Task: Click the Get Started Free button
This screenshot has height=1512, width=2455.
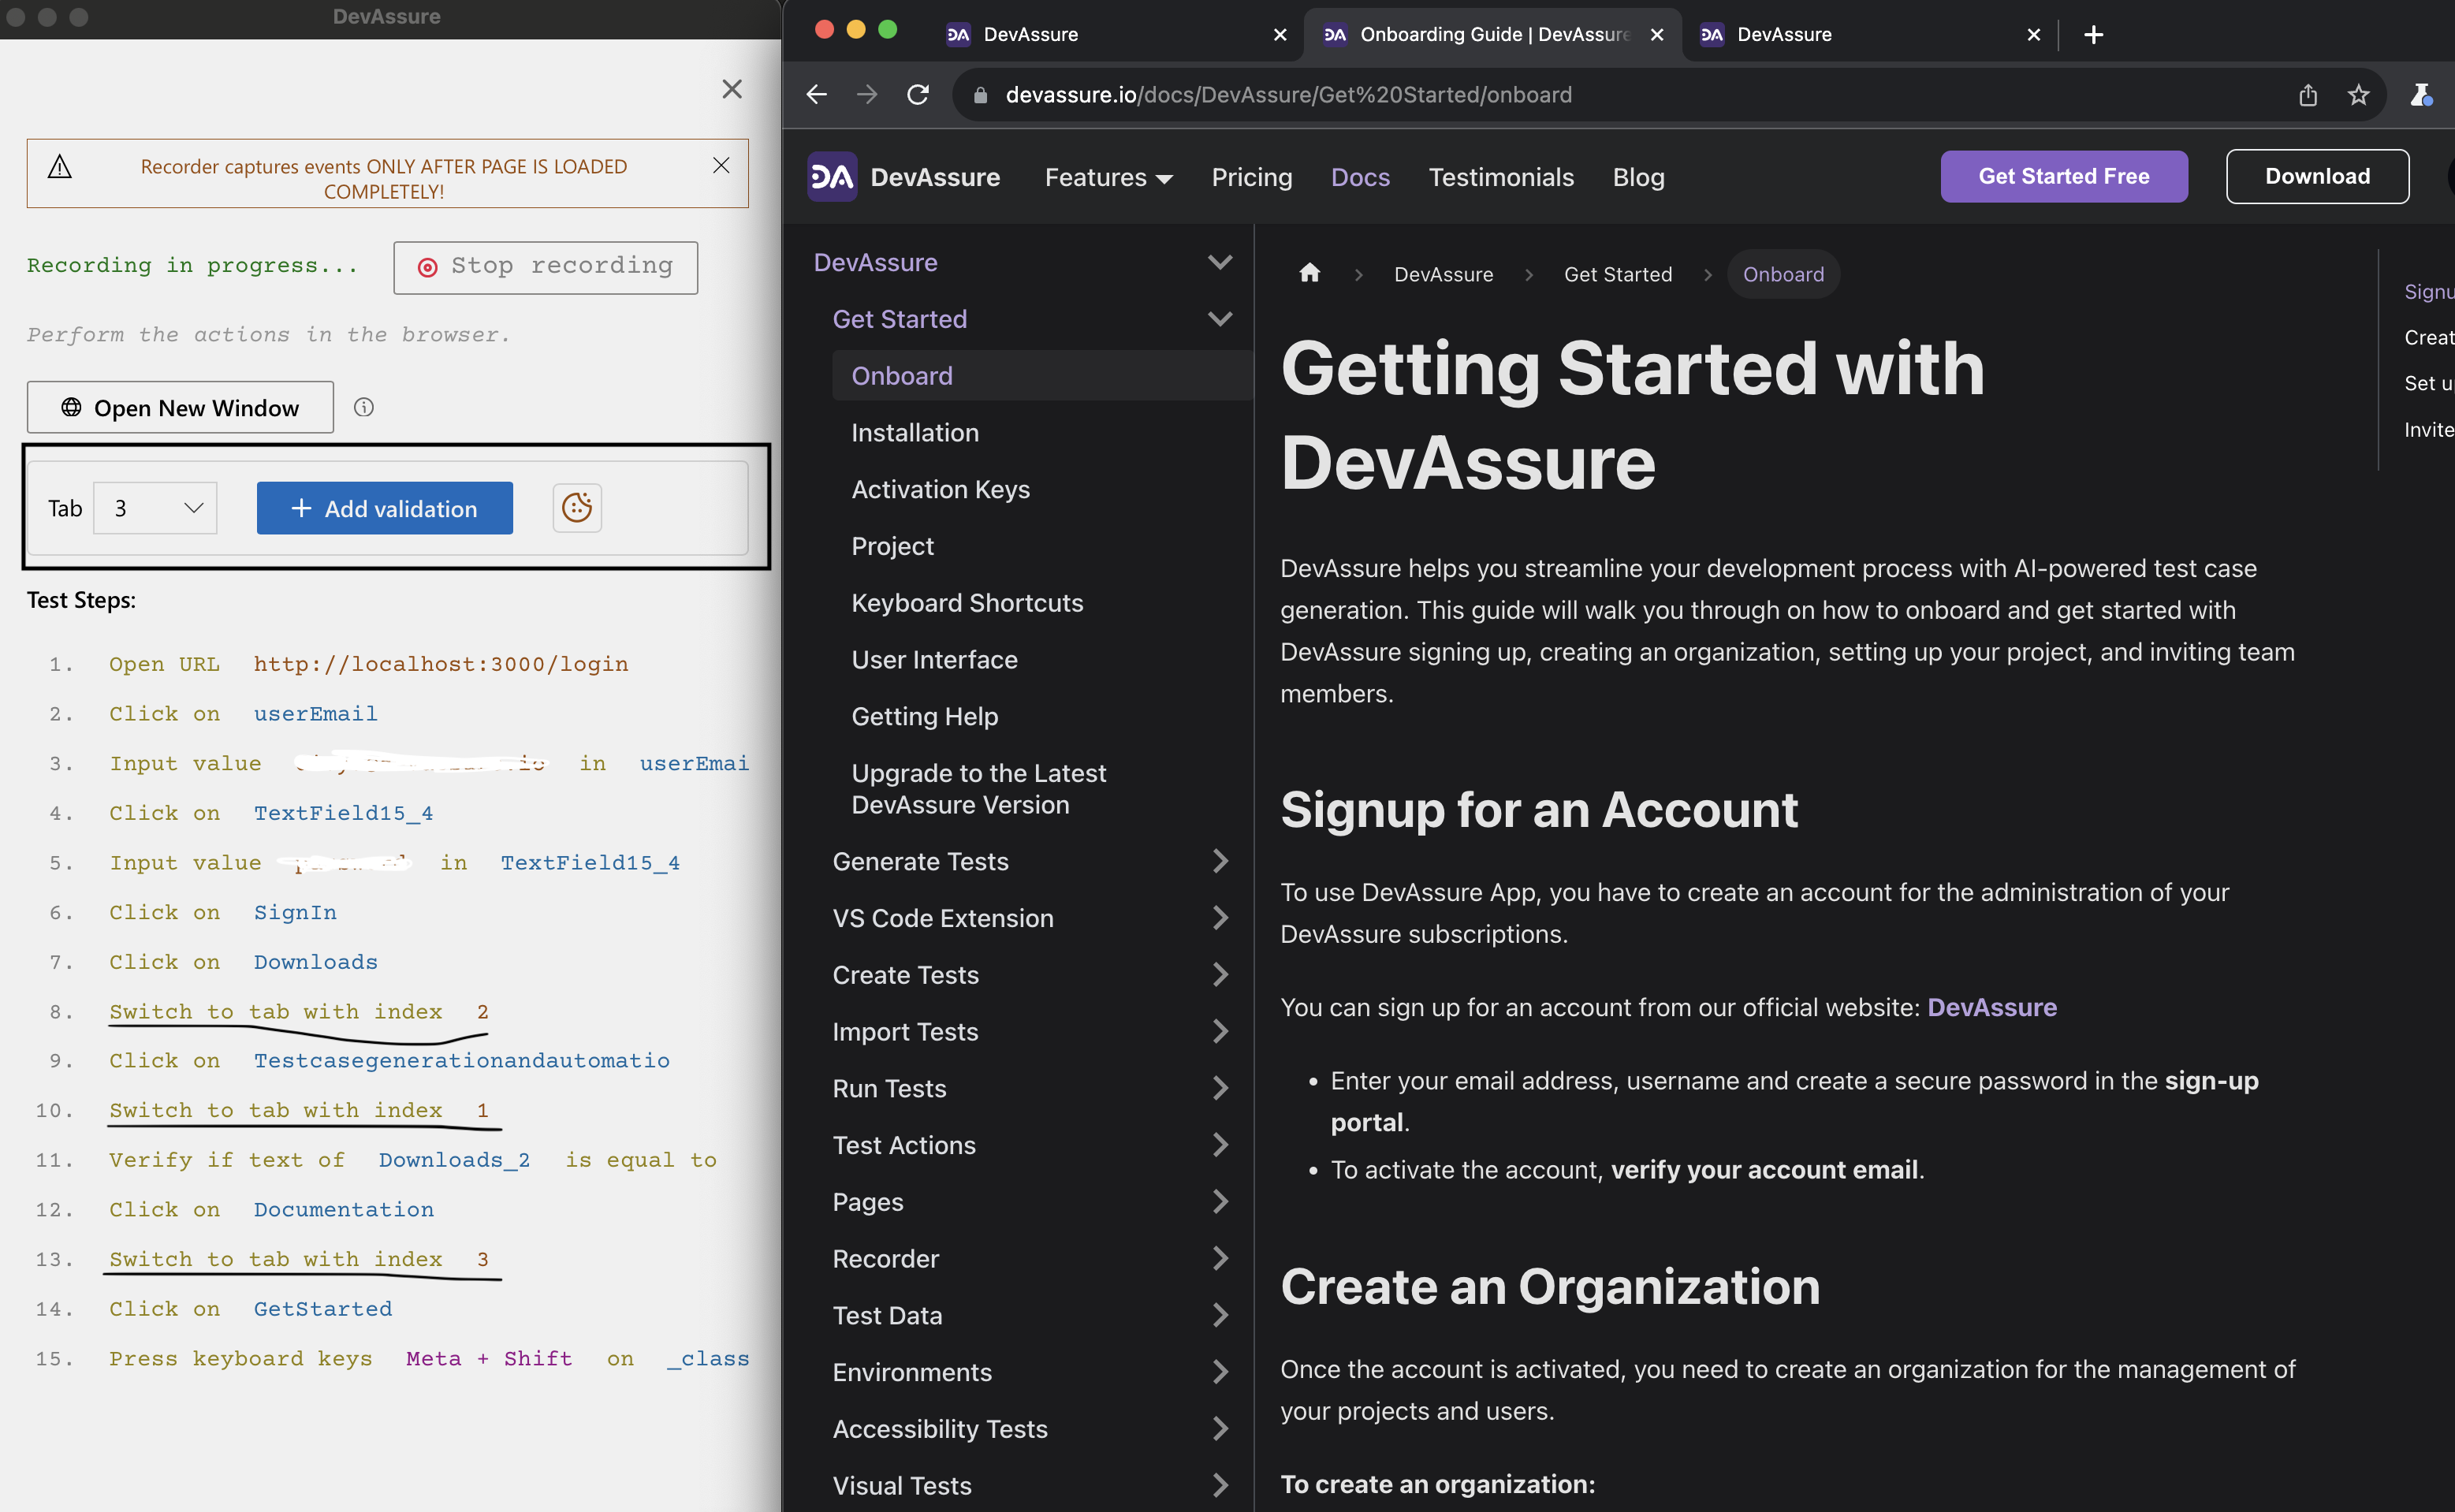Action: [x=2063, y=176]
